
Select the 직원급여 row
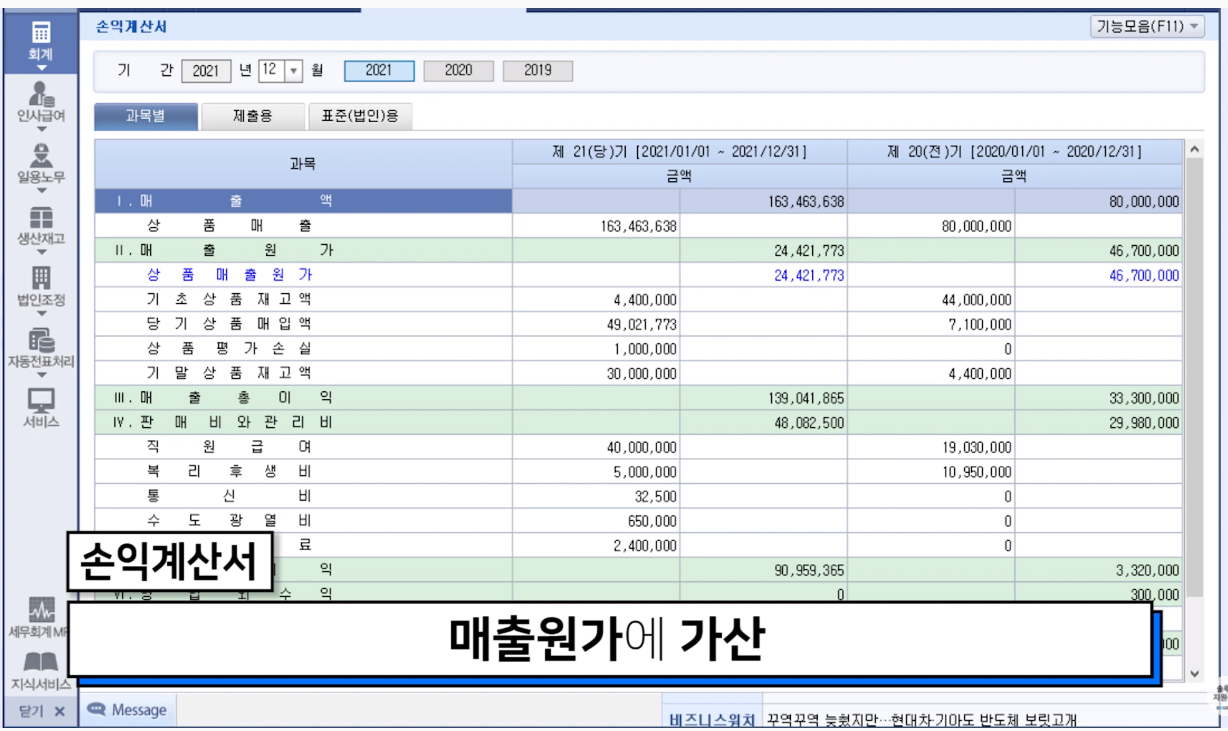click(x=638, y=447)
